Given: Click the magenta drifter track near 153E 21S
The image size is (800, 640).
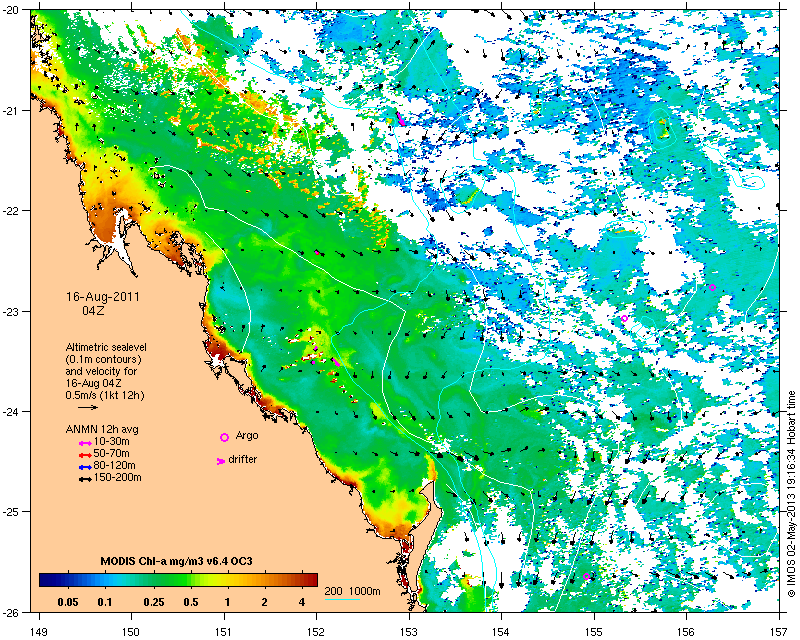Looking at the screenshot, I should click(401, 118).
